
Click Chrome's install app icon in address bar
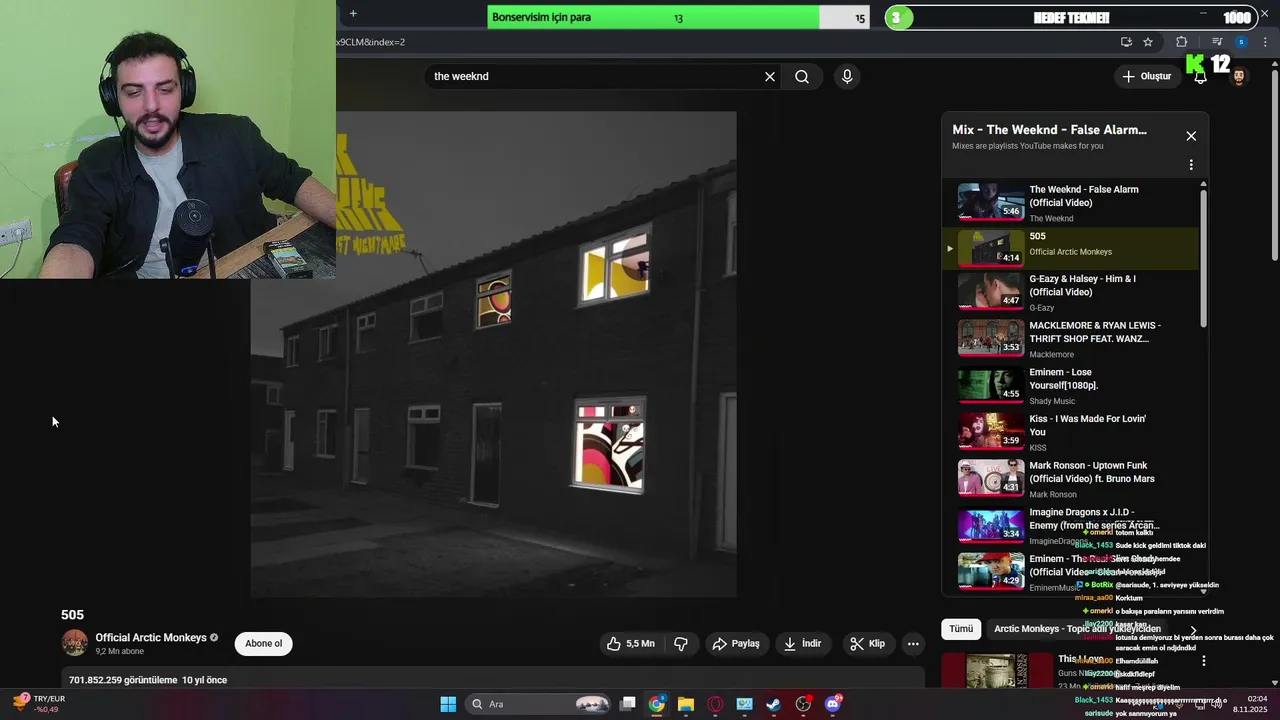coord(1126,42)
